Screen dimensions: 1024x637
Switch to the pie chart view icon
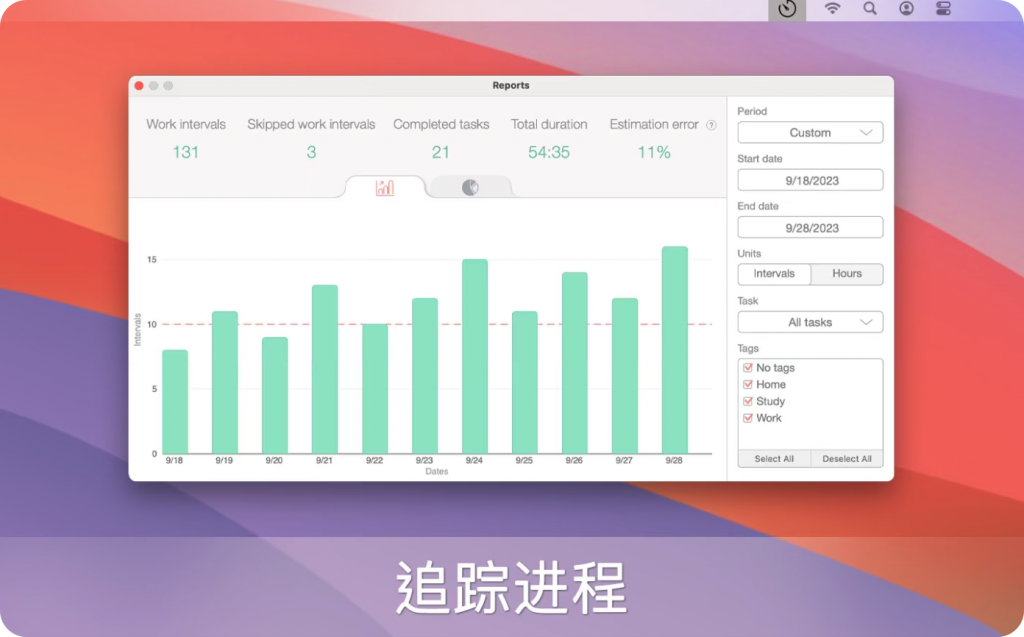click(x=471, y=187)
